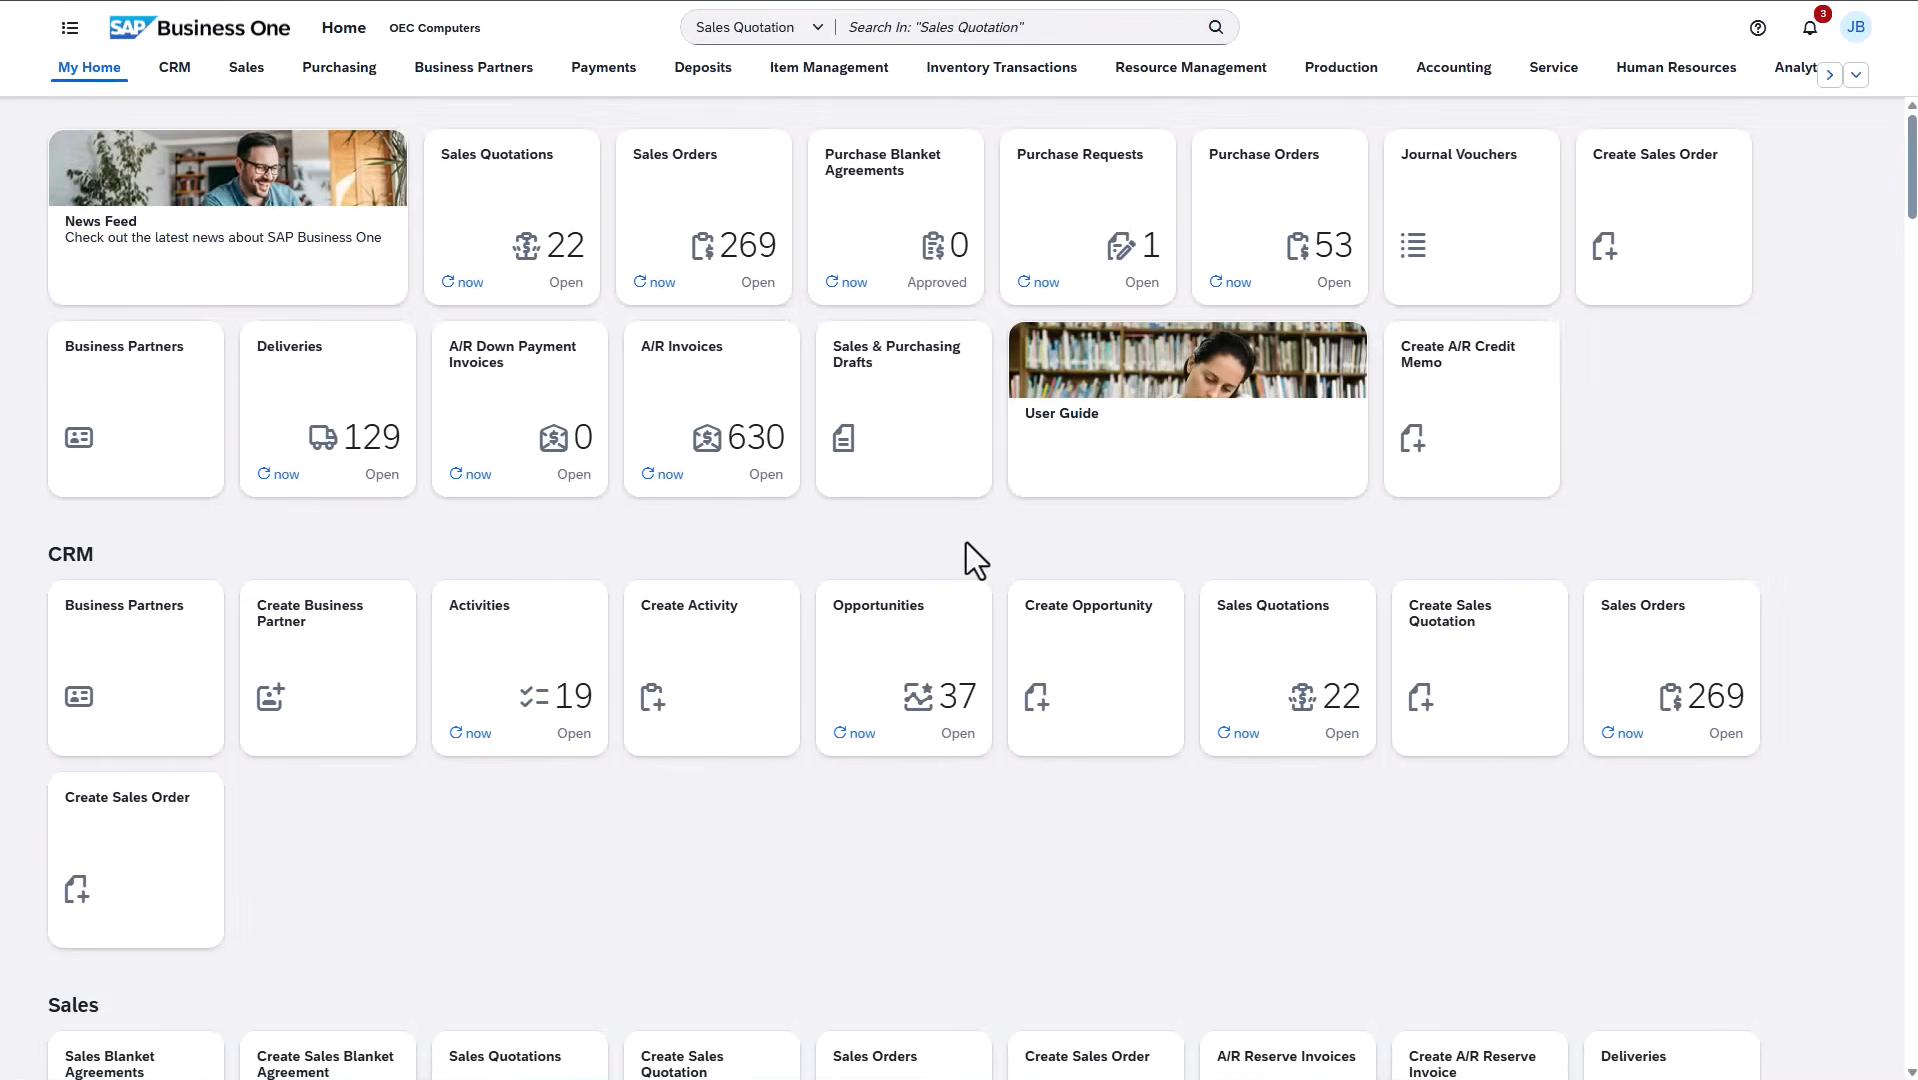
Task: Open the Item Management tab
Action: (829, 67)
